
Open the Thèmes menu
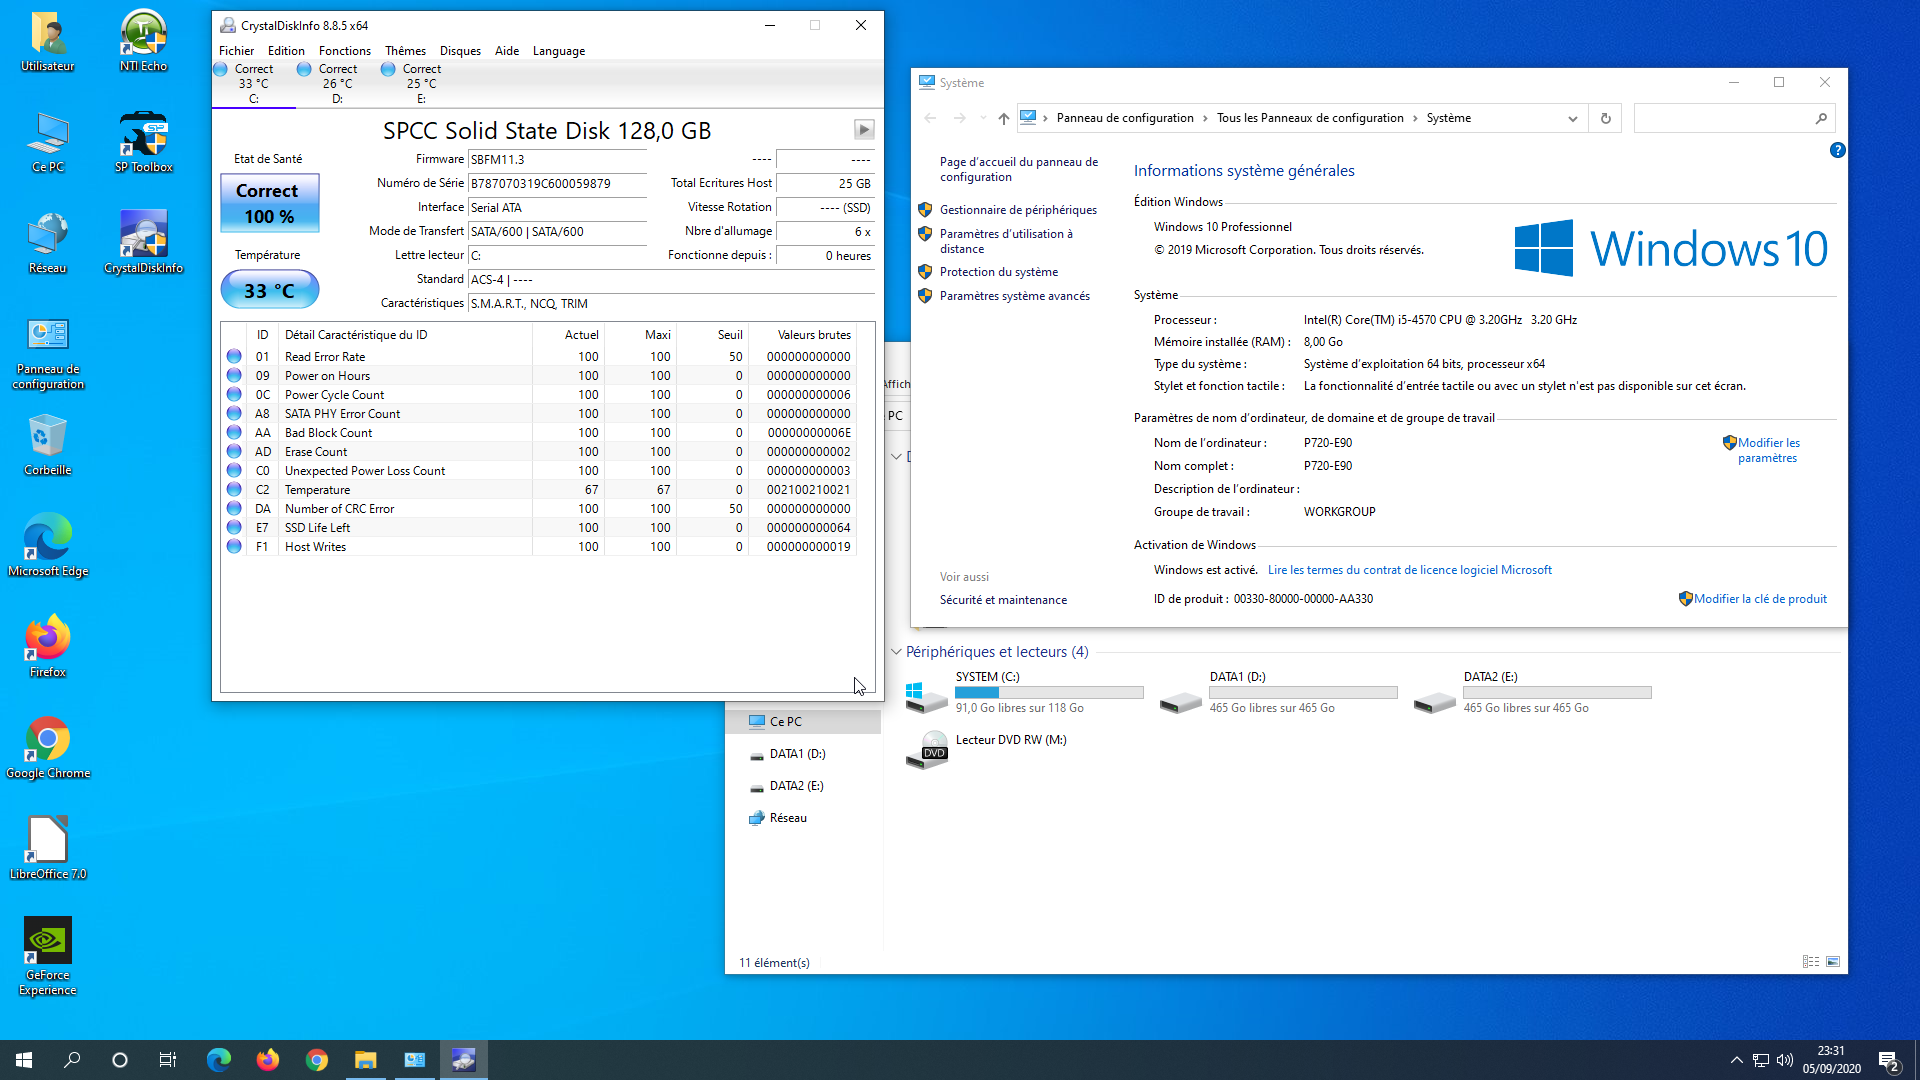pos(405,51)
